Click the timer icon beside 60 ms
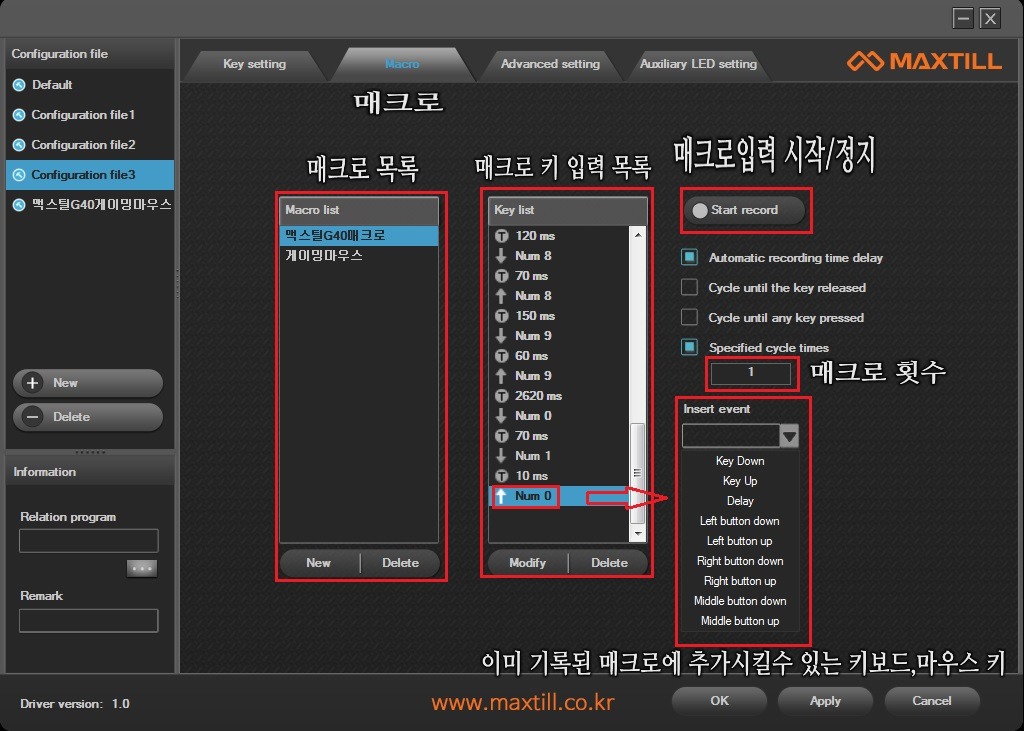Image resolution: width=1024 pixels, height=731 pixels. point(501,356)
